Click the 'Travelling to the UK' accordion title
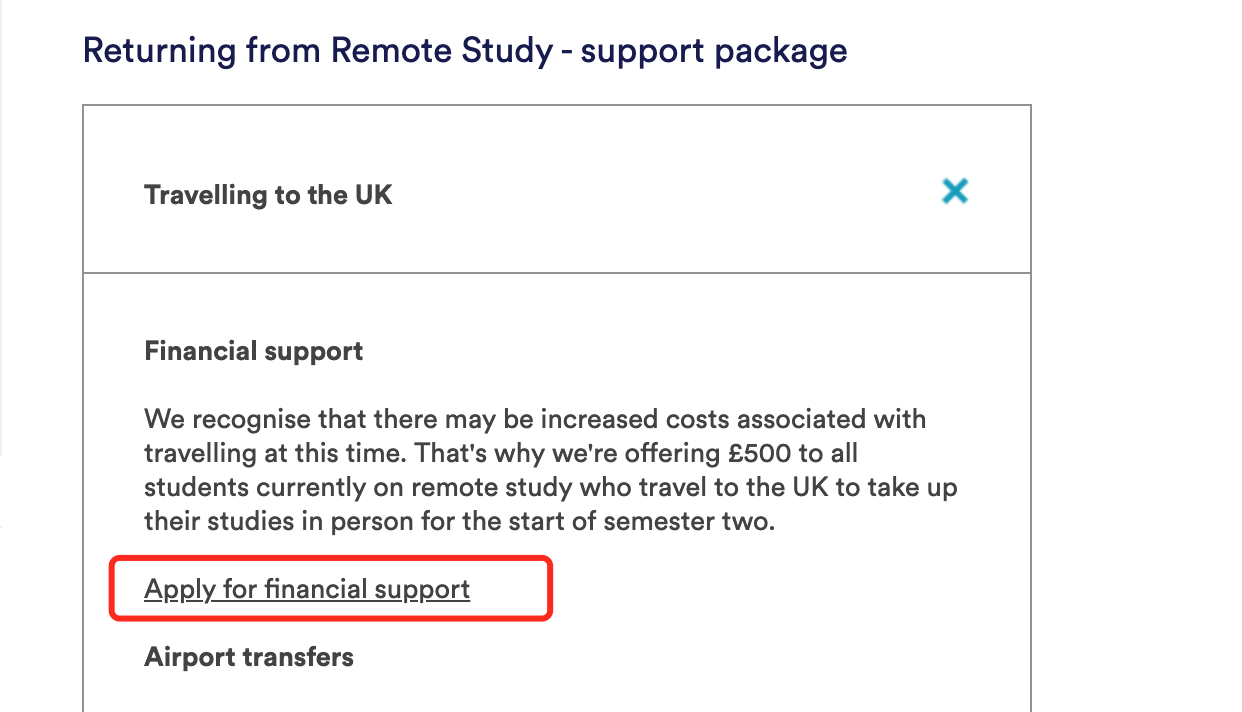The width and height of the screenshot is (1242, 712). point(268,194)
